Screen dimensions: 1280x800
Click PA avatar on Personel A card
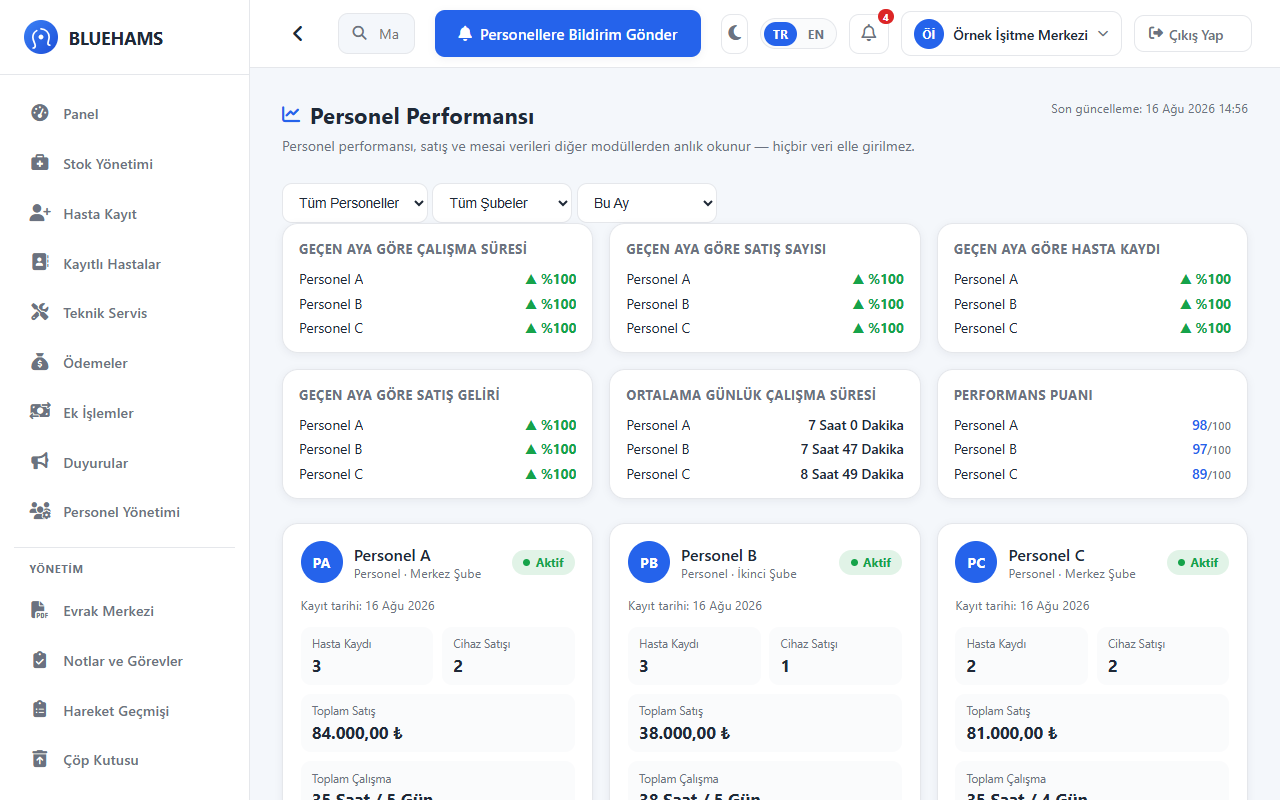(x=322, y=563)
